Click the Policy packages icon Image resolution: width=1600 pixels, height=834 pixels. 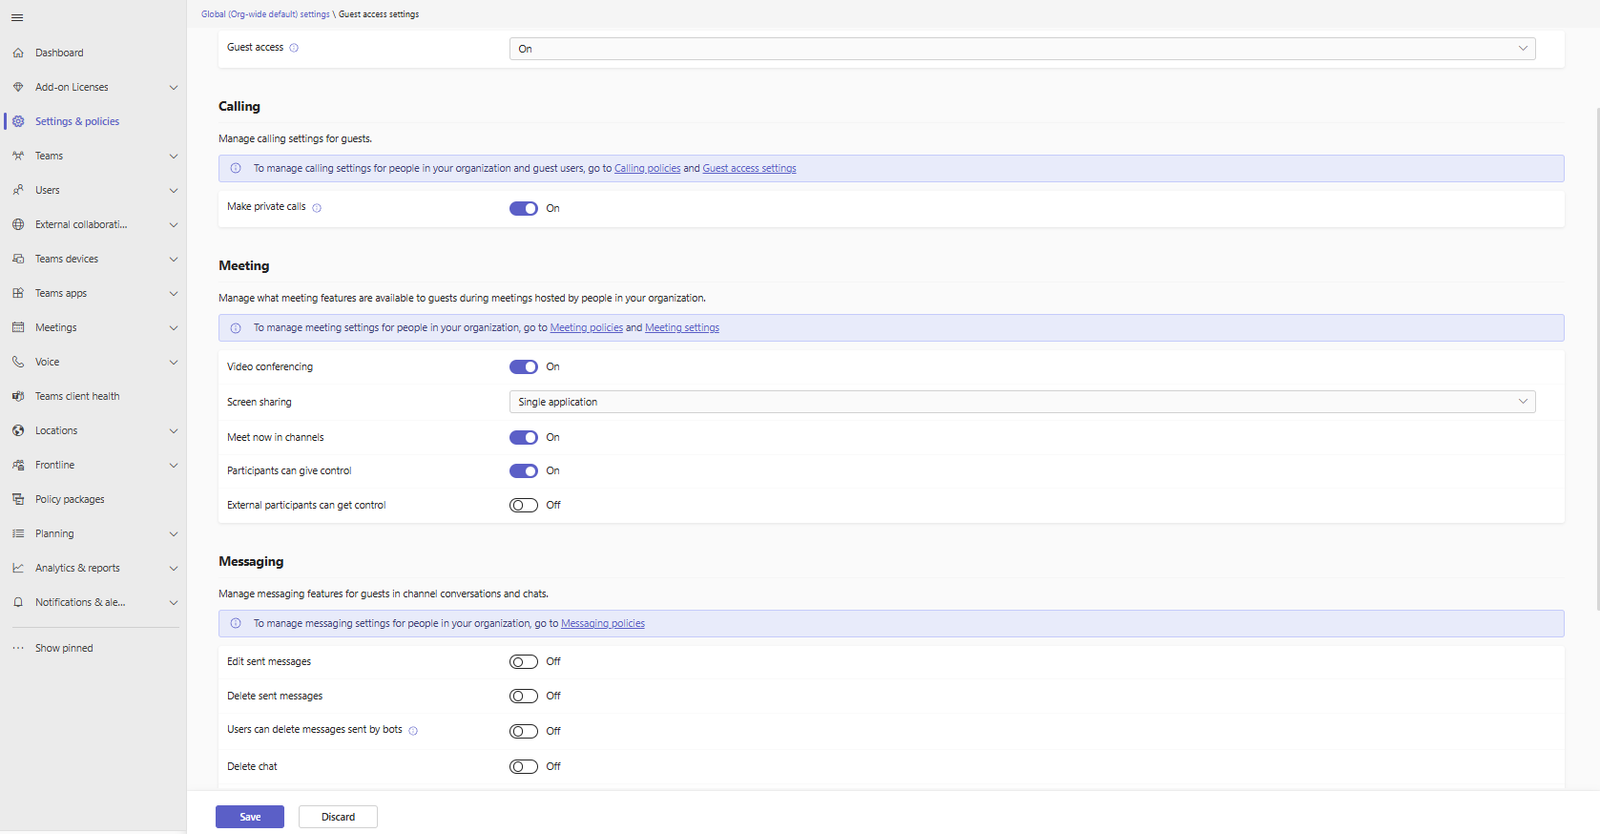pos(18,499)
